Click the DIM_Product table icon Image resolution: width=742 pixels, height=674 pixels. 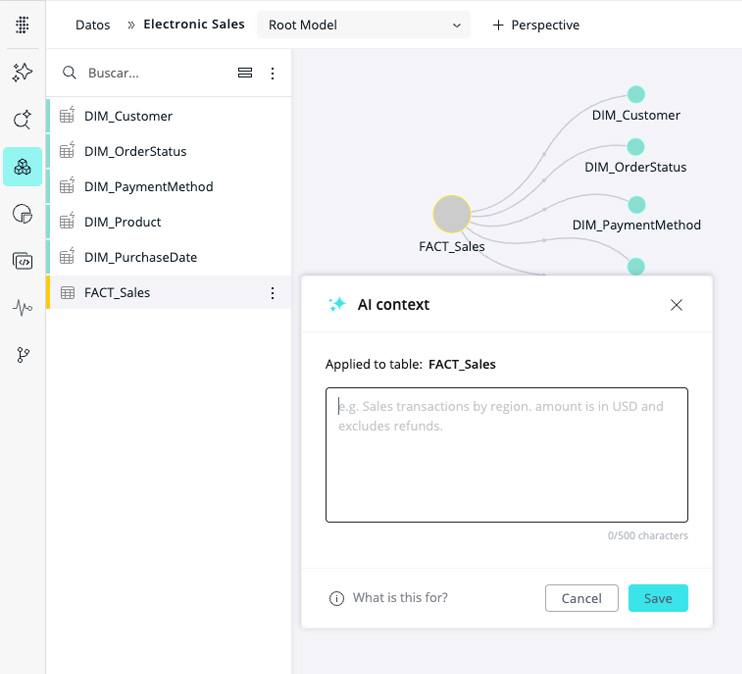(x=67, y=221)
